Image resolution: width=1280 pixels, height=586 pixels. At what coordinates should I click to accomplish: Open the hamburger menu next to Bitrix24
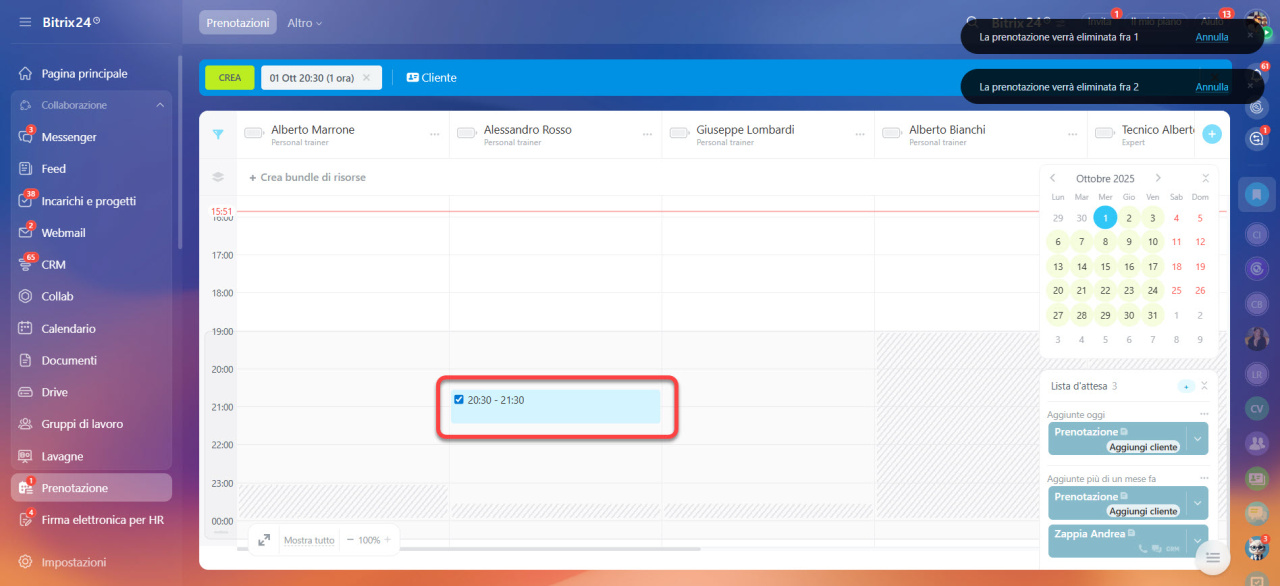click(24, 22)
